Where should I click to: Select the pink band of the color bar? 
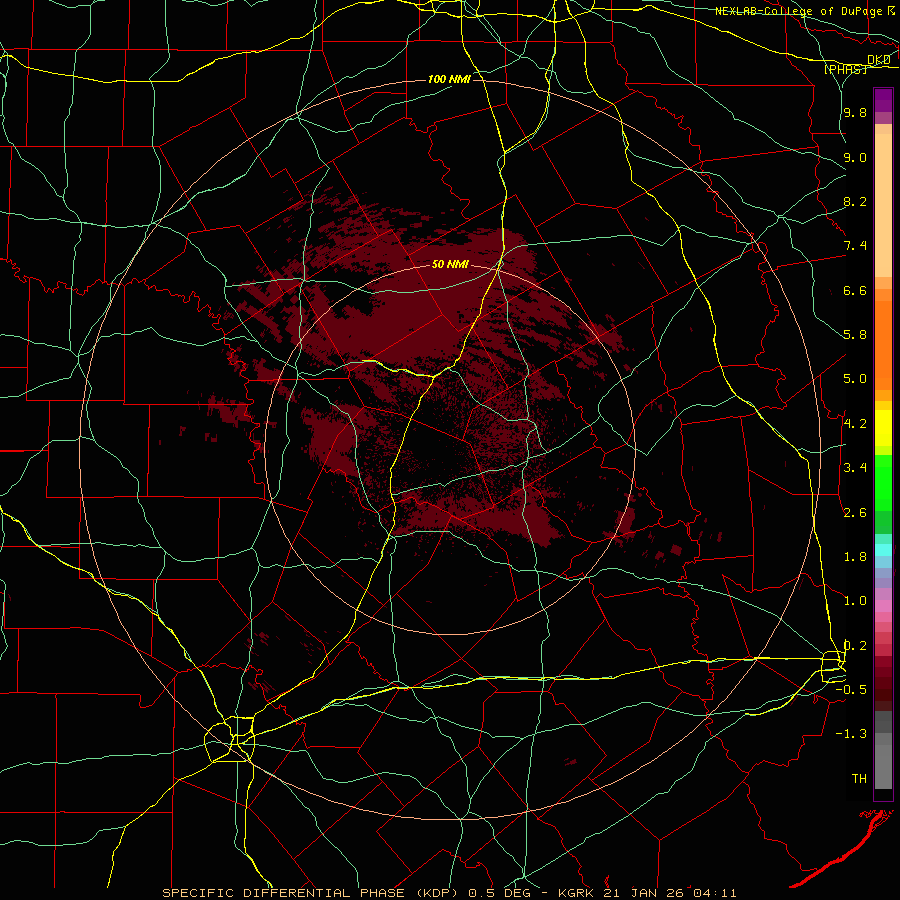tap(883, 606)
